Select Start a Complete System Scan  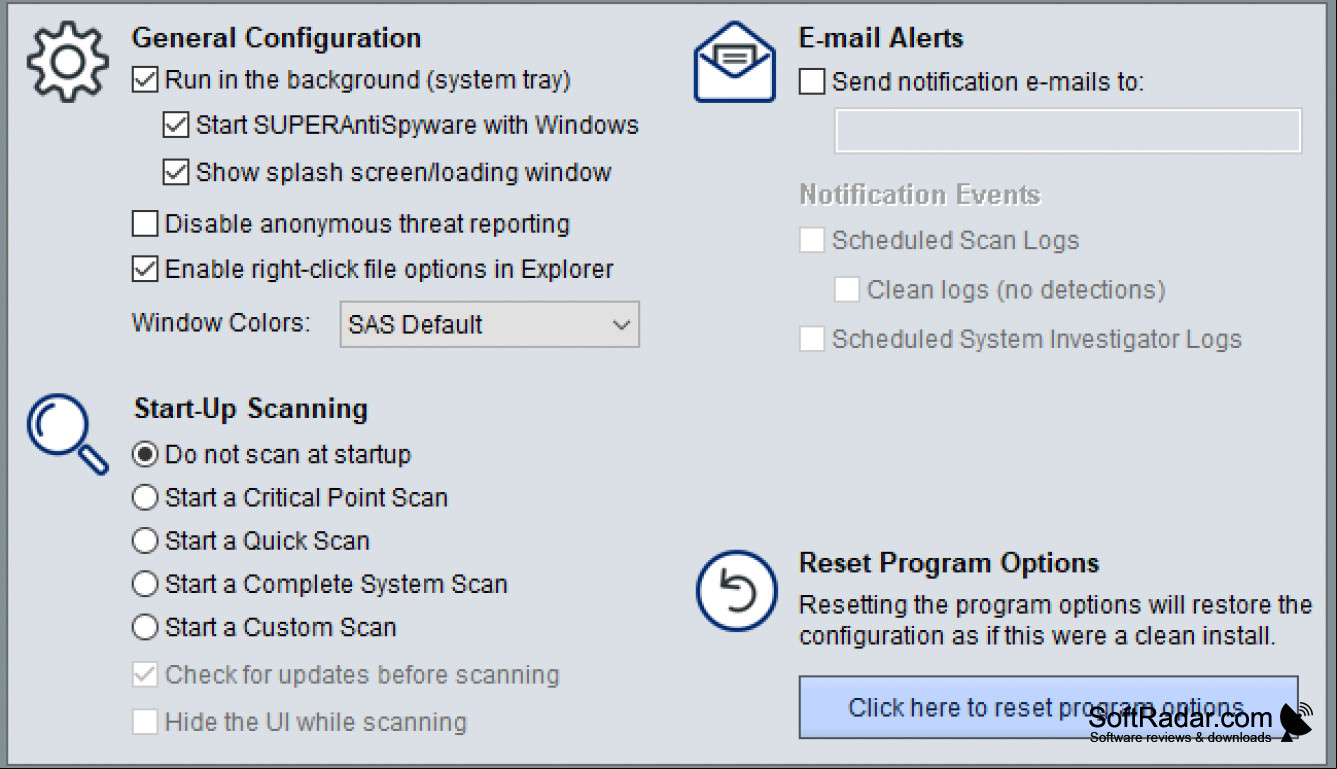point(145,584)
